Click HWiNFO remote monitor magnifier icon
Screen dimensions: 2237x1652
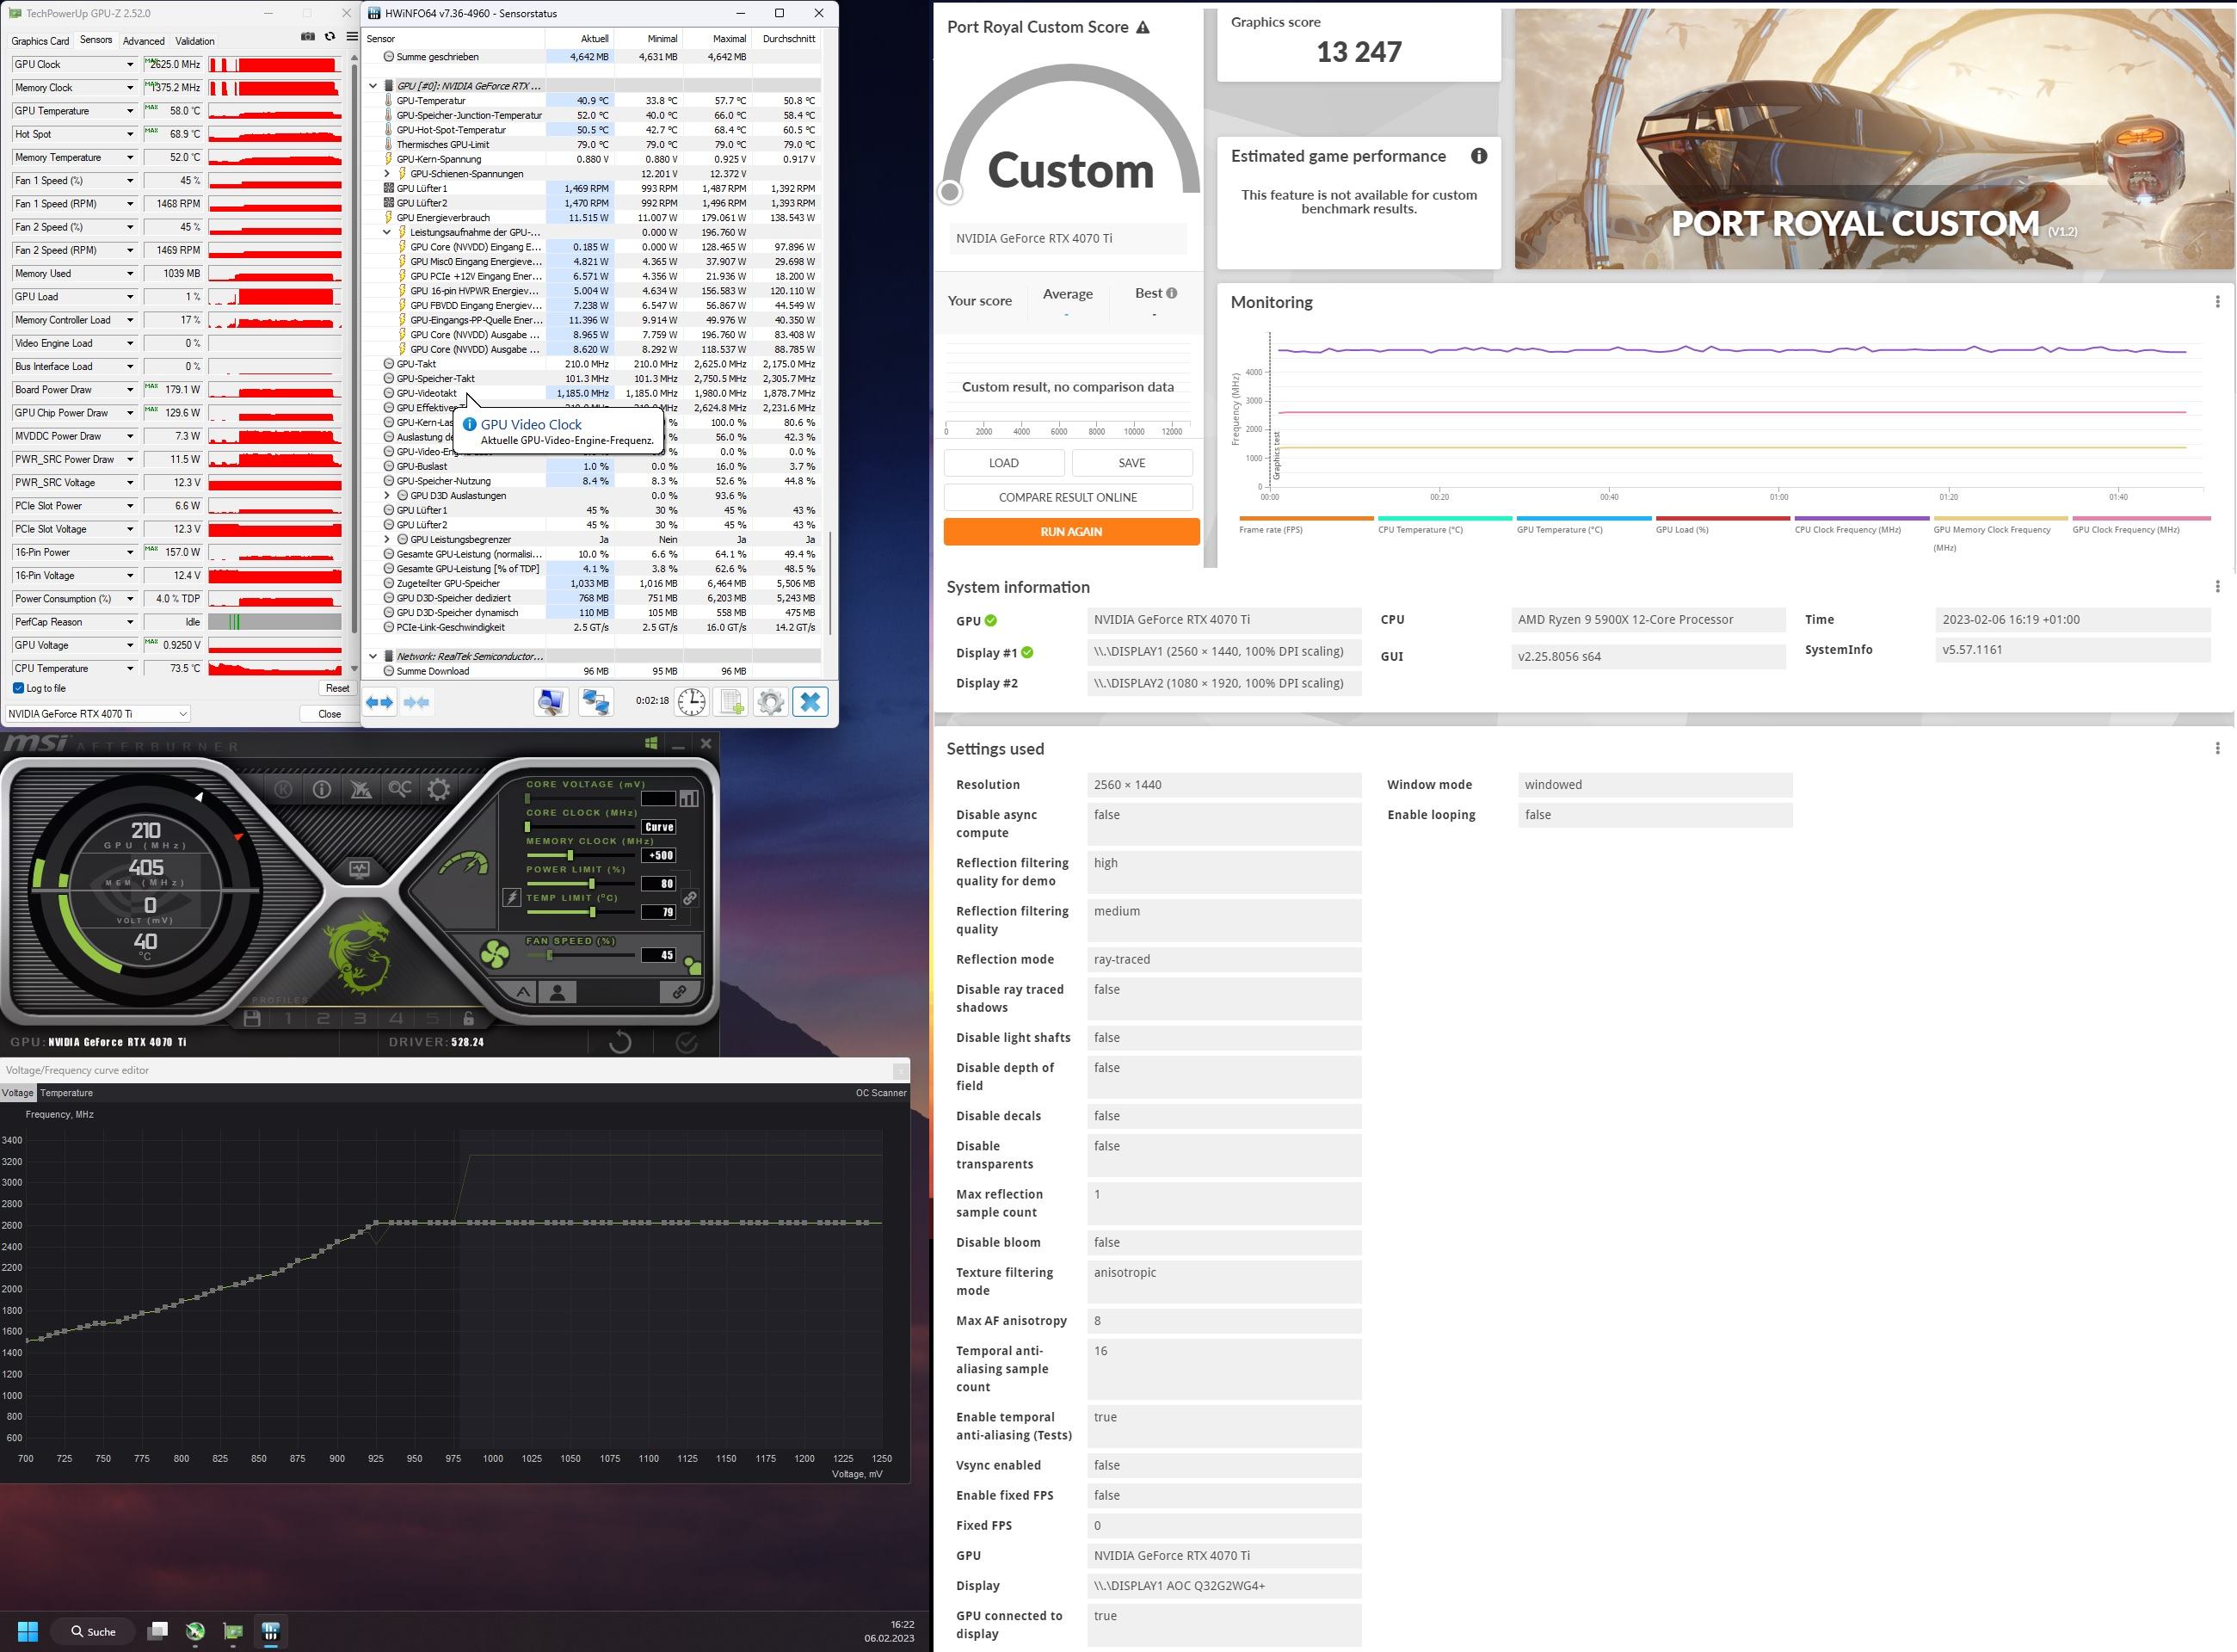coord(551,702)
